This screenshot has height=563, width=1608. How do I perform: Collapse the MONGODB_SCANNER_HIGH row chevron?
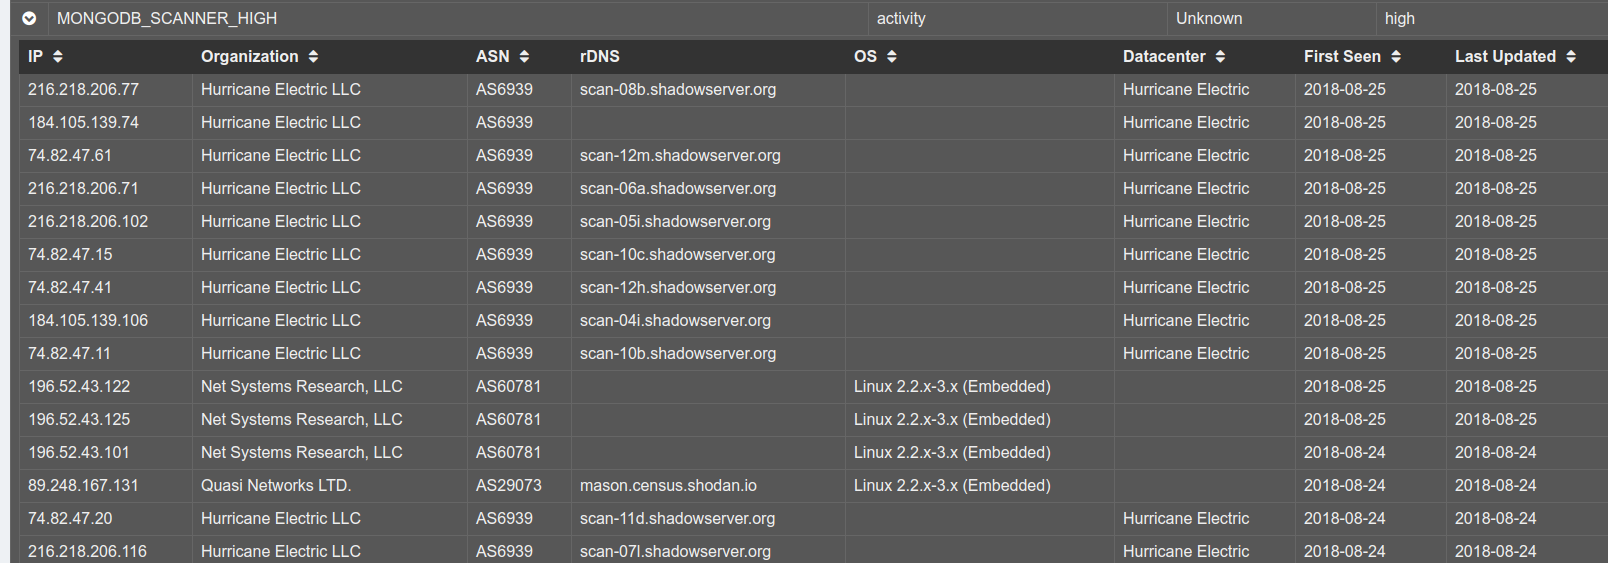coord(29,18)
